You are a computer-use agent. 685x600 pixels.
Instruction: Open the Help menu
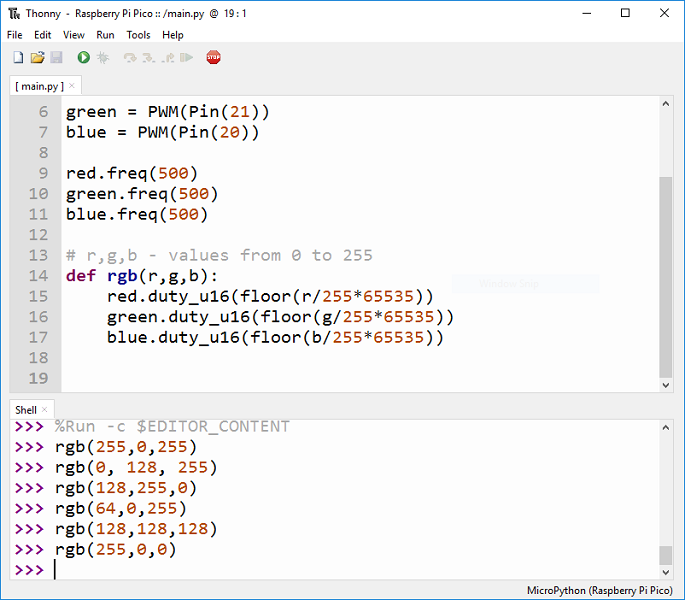click(x=173, y=35)
